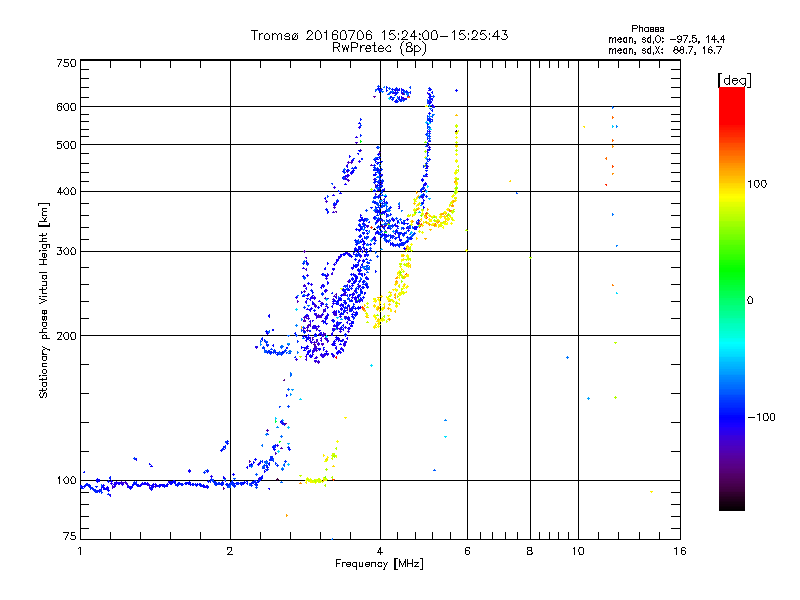The height and width of the screenshot is (600, 800).
Task: Click the 'Phases' header text
Action: [x=647, y=29]
